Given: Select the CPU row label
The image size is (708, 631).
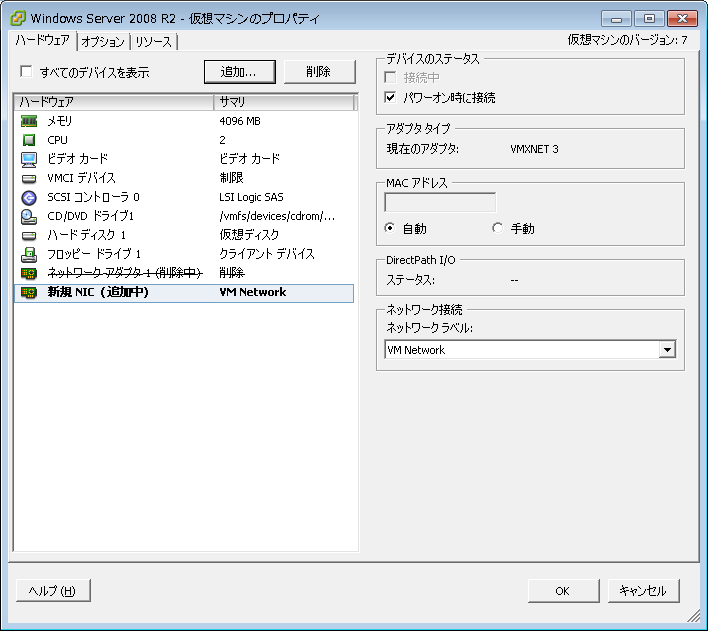Looking at the screenshot, I should [57, 140].
